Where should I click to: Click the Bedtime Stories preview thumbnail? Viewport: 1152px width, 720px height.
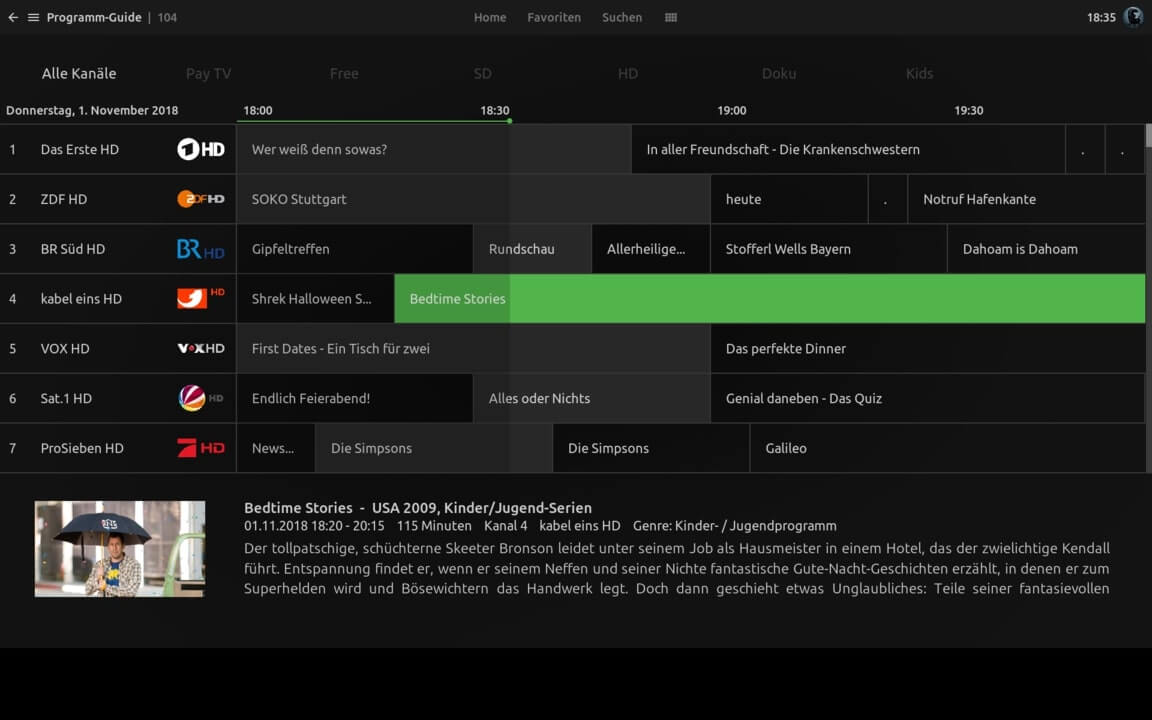(x=120, y=549)
